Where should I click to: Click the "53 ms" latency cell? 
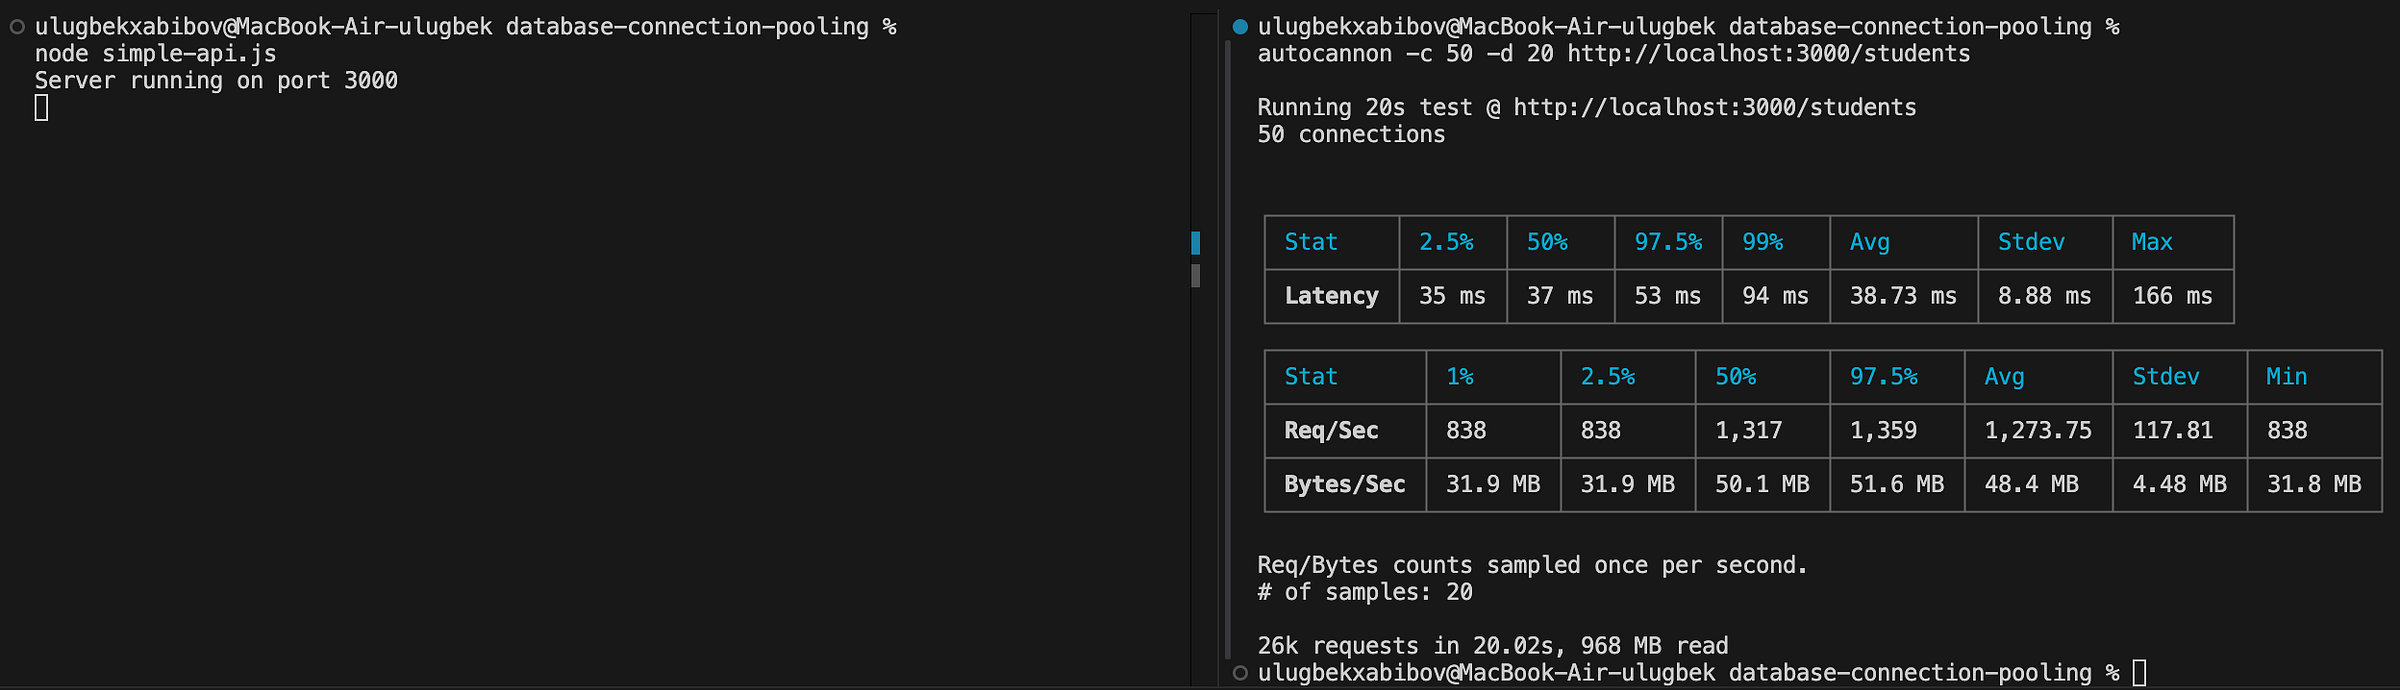1667,296
